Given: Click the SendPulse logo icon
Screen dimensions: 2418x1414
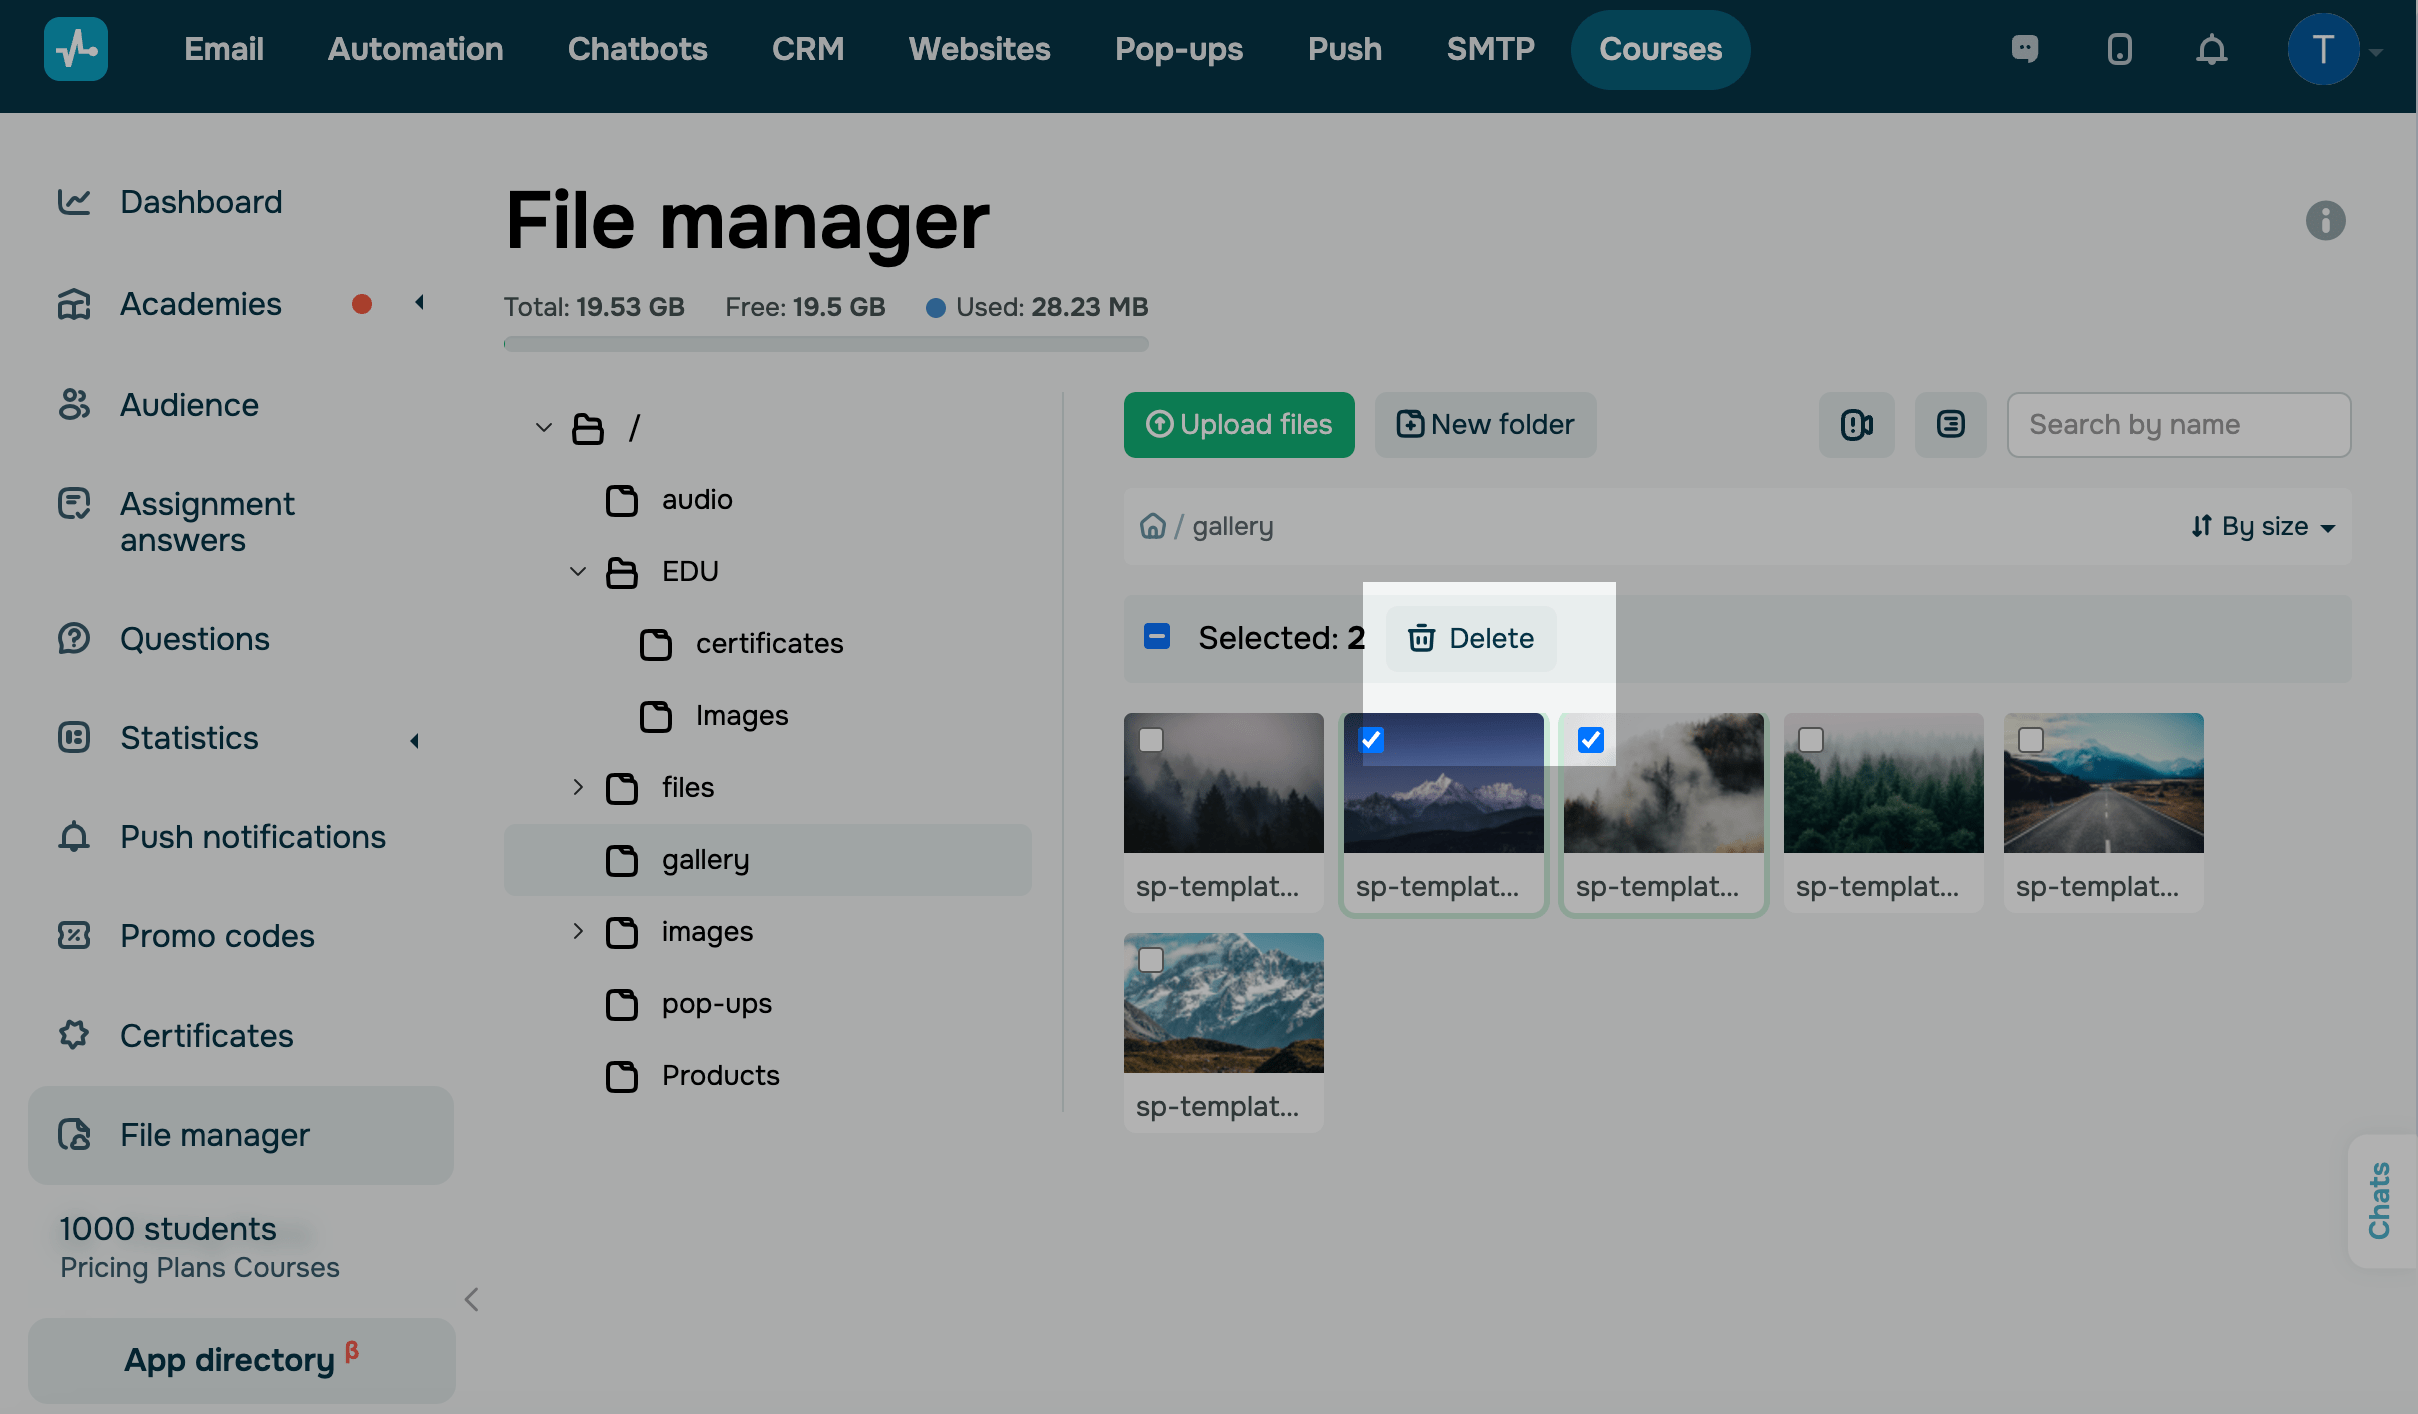Looking at the screenshot, I should pos(76,49).
